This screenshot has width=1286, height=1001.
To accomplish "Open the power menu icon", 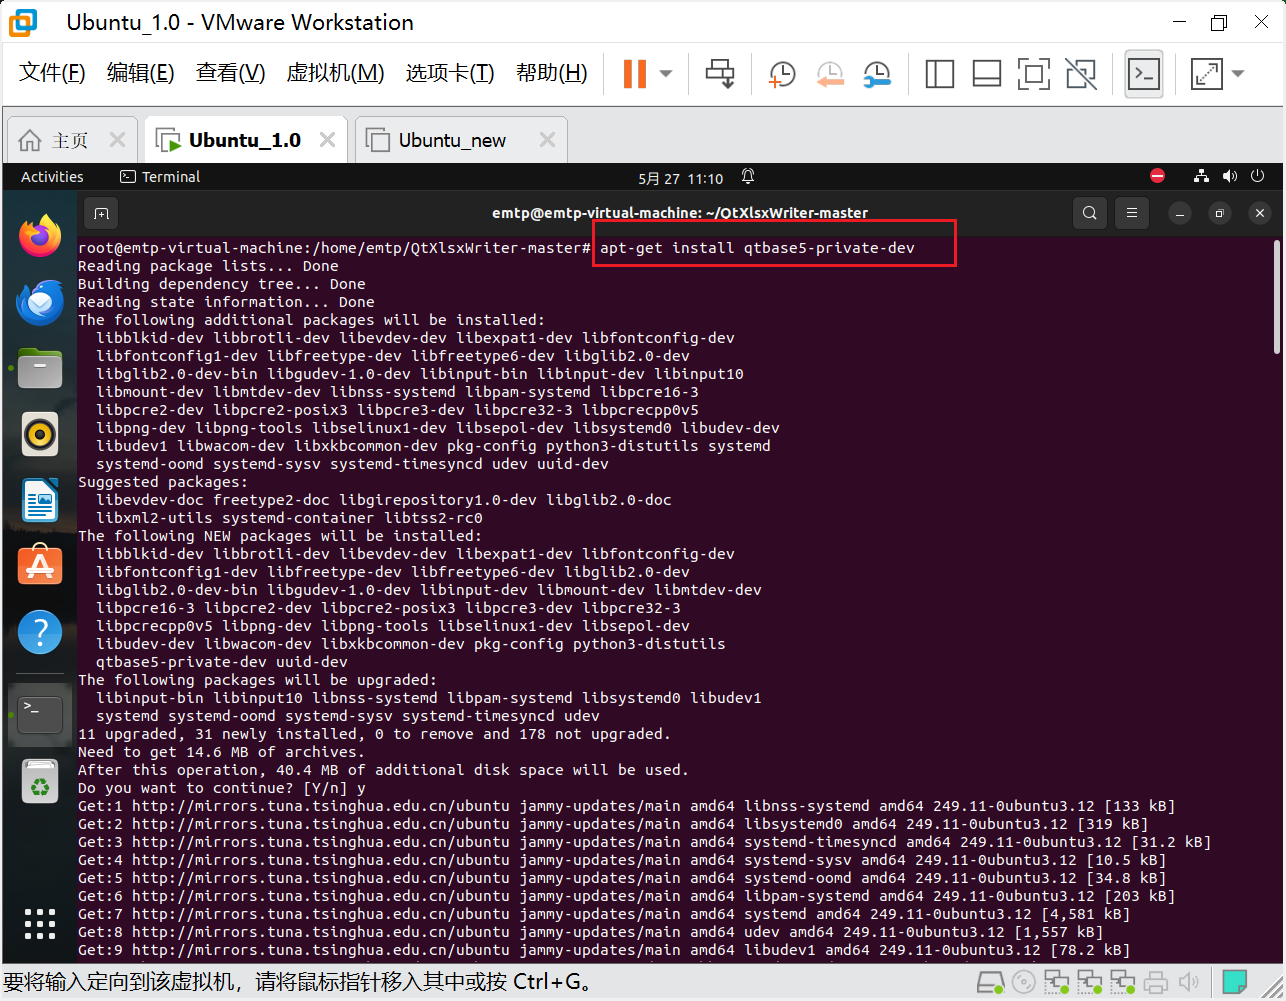I will 1258,176.
